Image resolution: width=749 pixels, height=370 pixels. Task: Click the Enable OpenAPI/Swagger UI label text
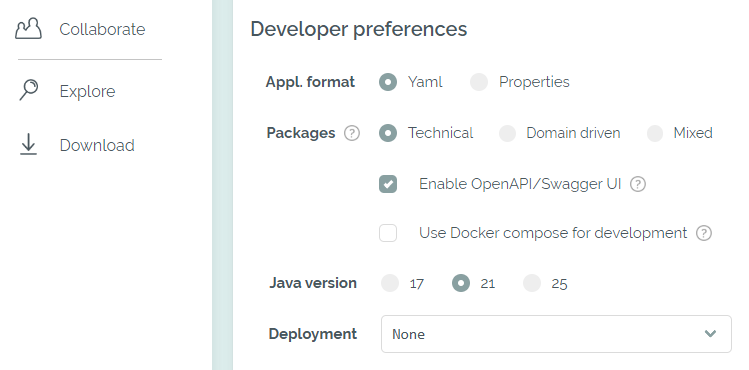[x=520, y=184]
